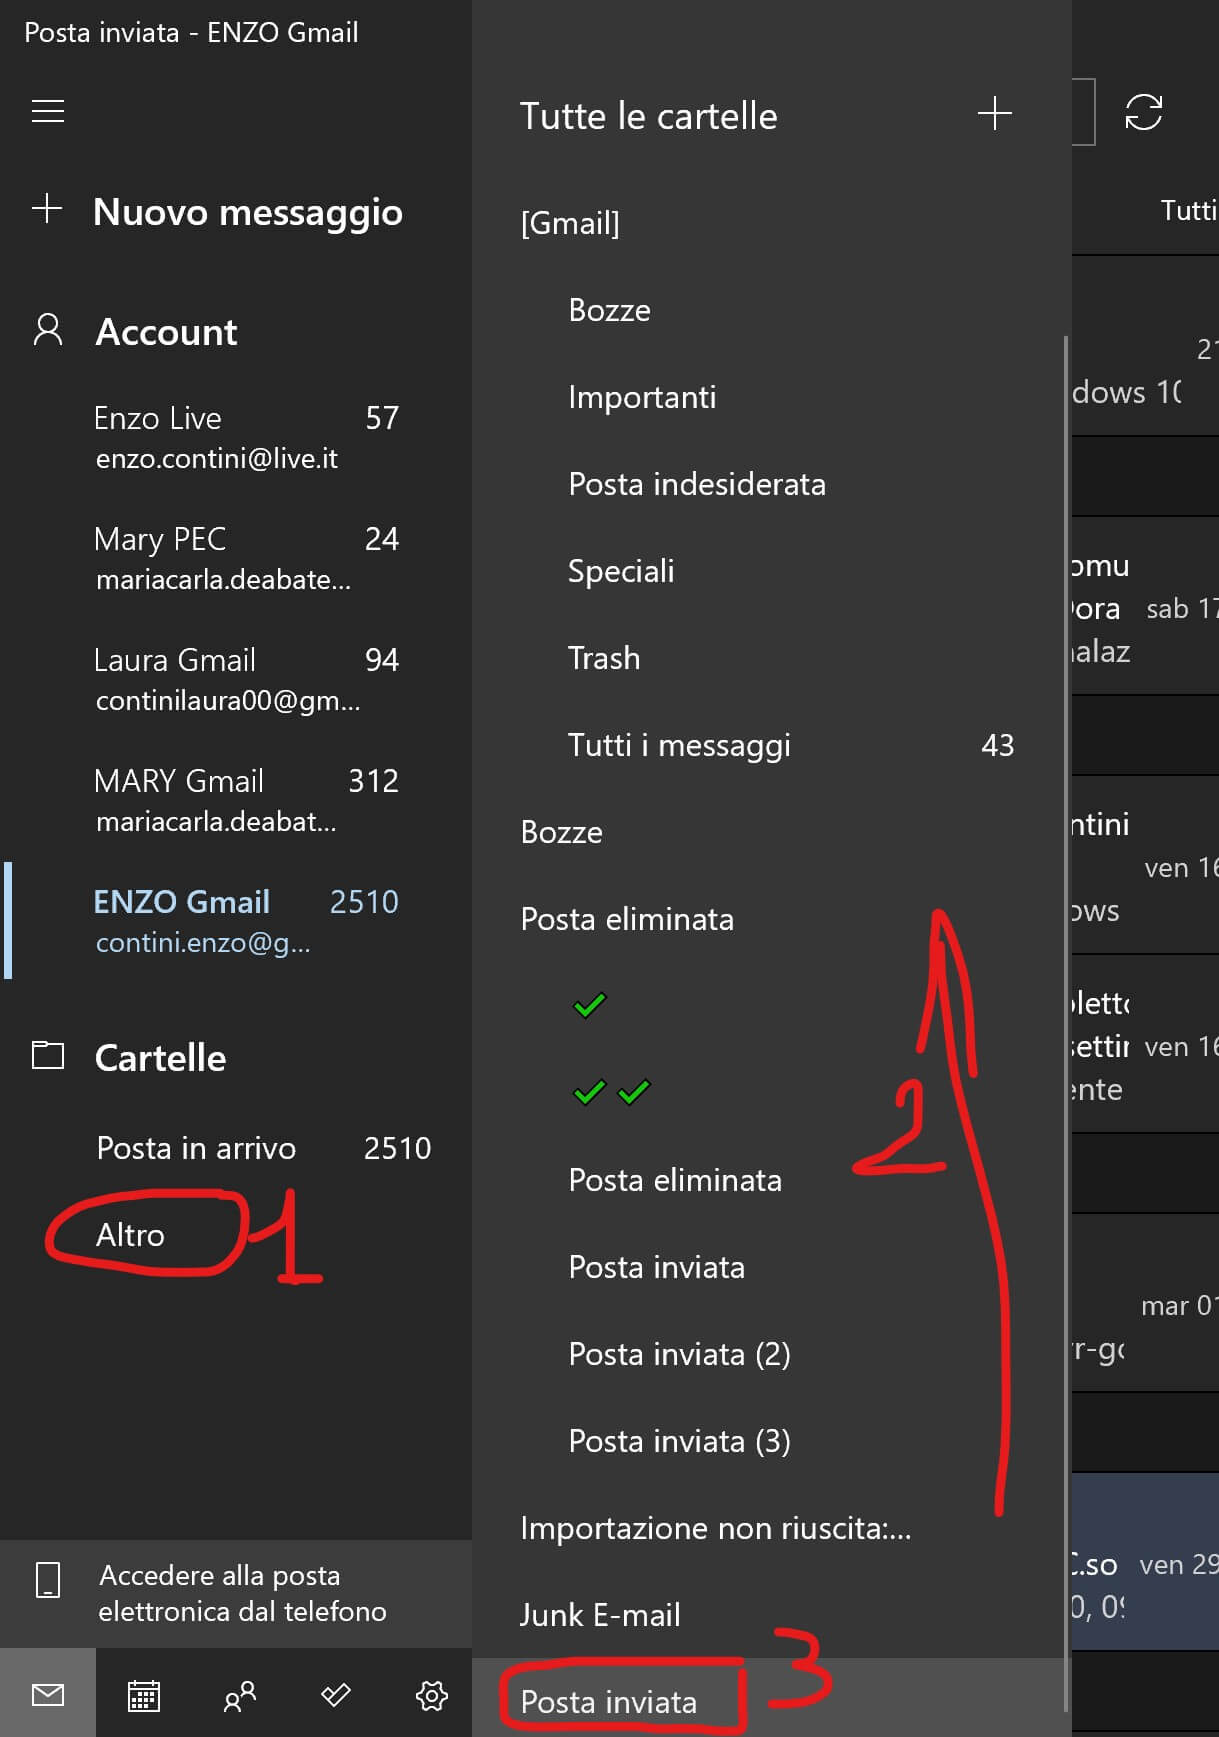Viewport: 1219px width, 1737px height.
Task: Switch to Mail envelope icon
Action: (48, 1695)
